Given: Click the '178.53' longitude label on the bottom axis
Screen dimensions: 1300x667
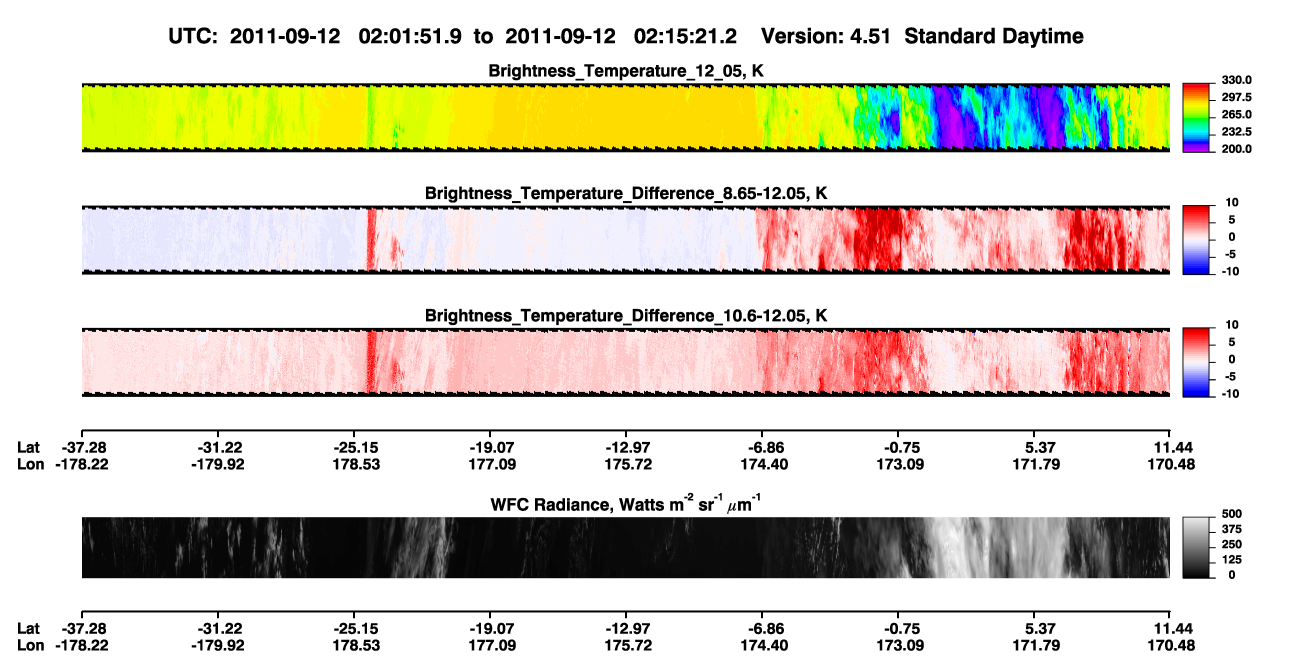Looking at the screenshot, I should coord(355,646).
